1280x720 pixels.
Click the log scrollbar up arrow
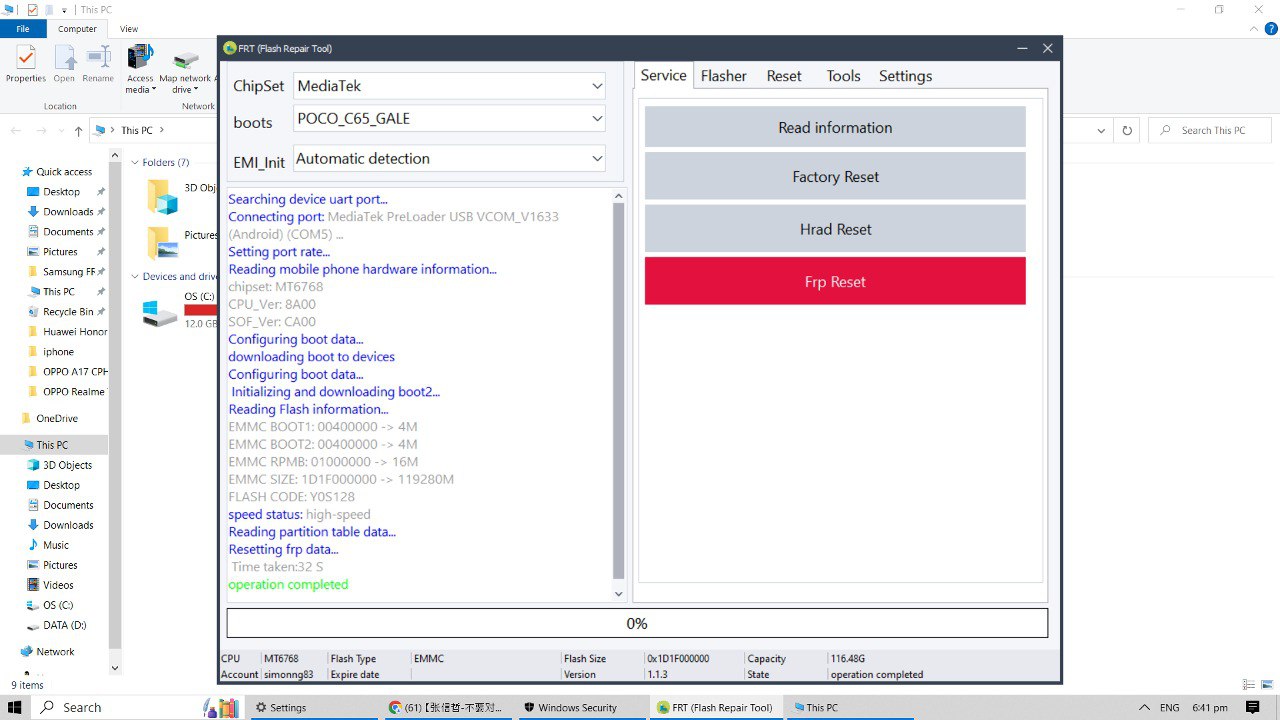[618, 196]
